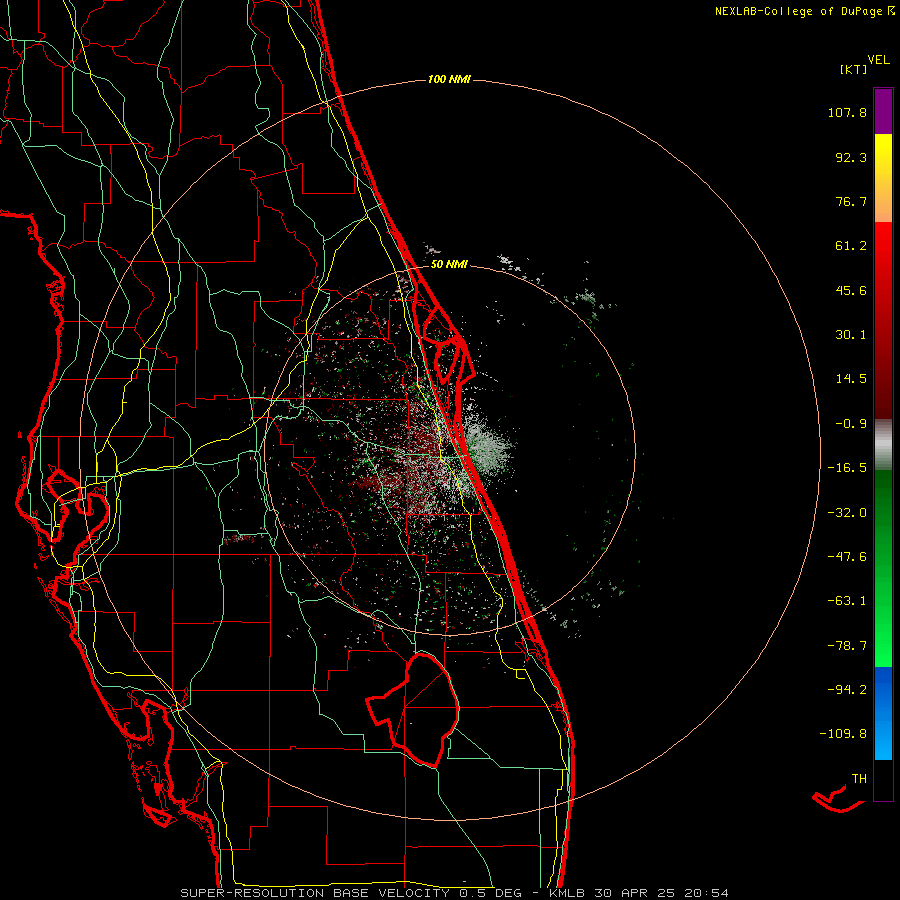Click the 107.8 velocity scale value
The image size is (900, 900).
[x=847, y=112]
